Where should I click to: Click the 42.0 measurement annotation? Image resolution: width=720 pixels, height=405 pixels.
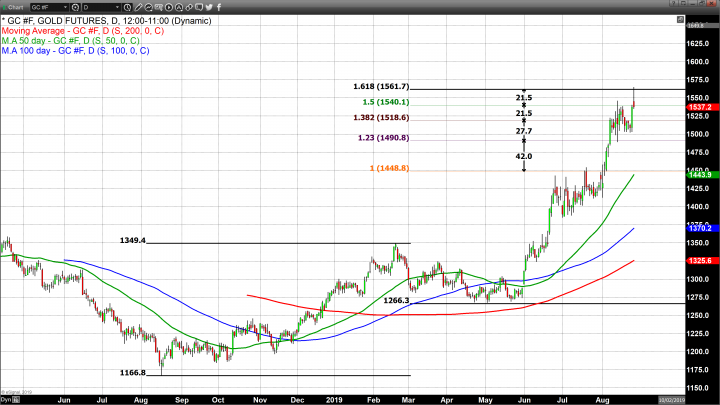pyautogui.click(x=523, y=157)
